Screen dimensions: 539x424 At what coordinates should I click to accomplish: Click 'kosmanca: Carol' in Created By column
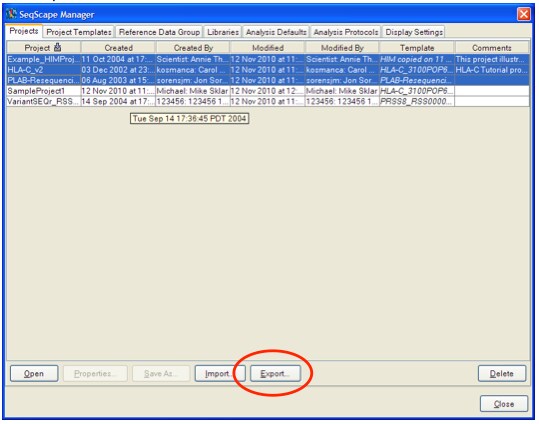pos(192,70)
